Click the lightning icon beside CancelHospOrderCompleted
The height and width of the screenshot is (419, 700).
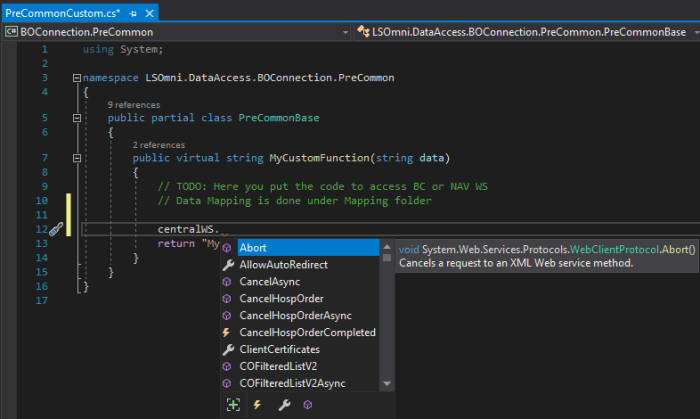pos(227,333)
